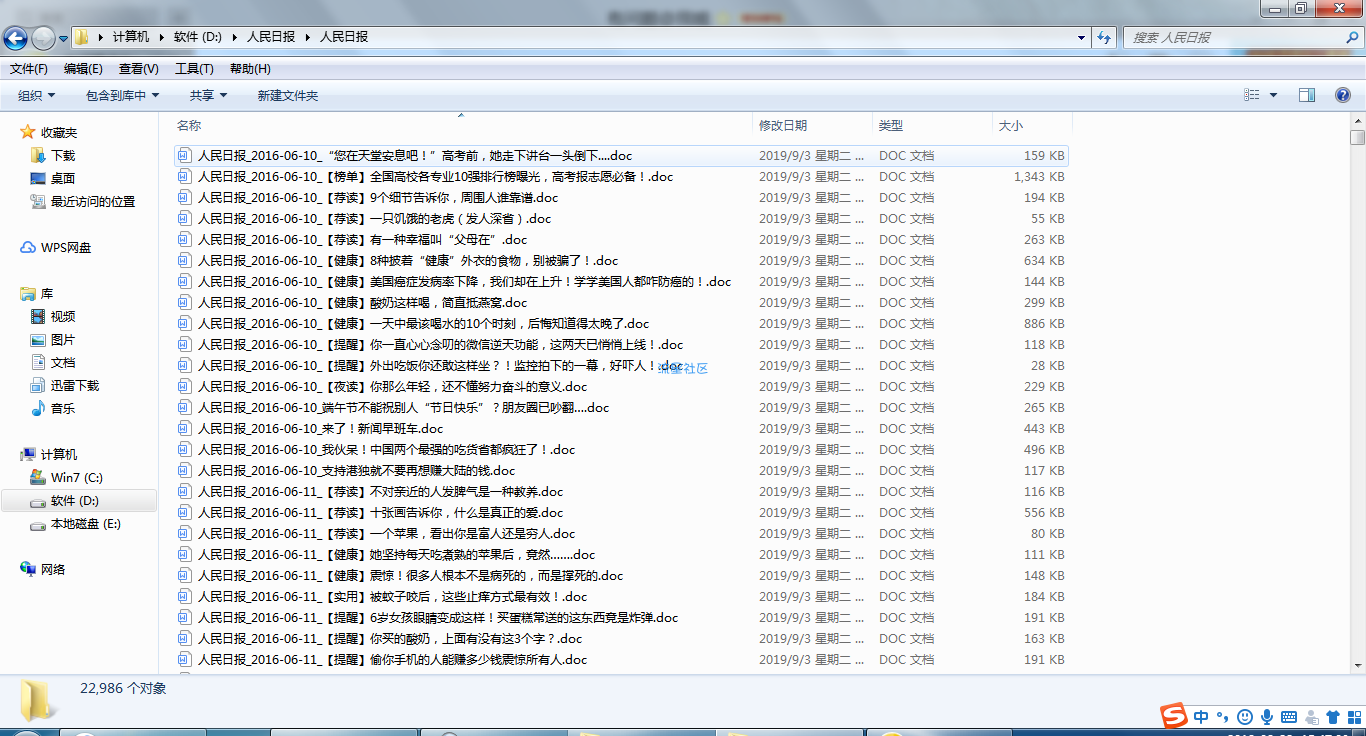The image size is (1366, 736).
Task: Click the vertical scrollbar up arrow
Action: coord(1357,120)
